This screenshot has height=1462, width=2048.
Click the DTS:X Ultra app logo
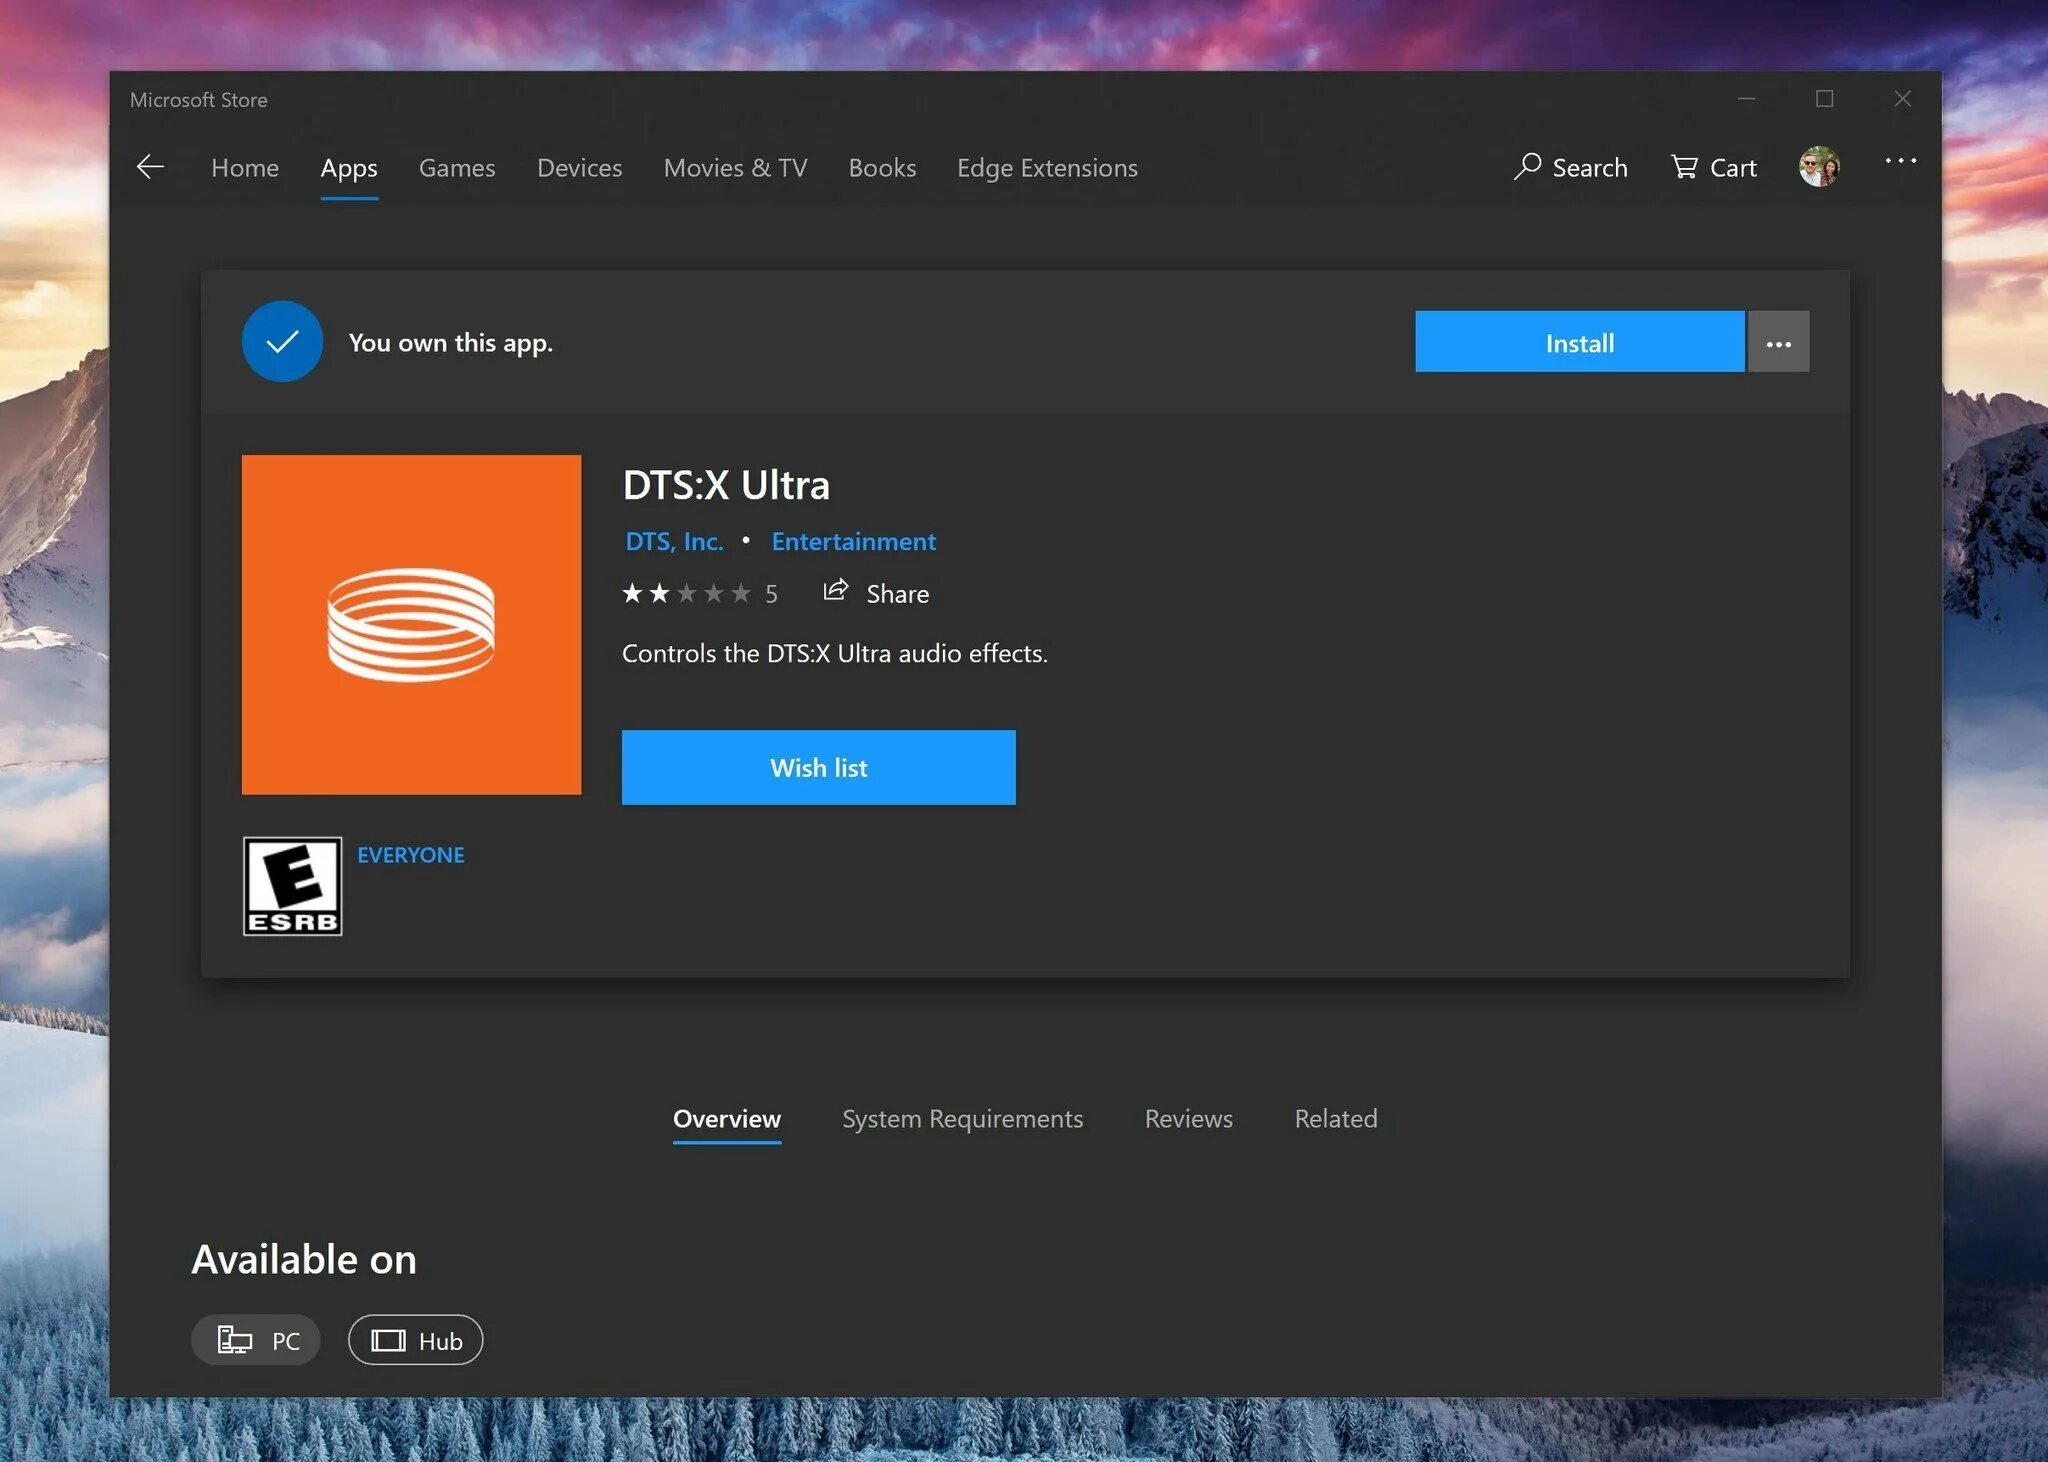pos(411,625)
